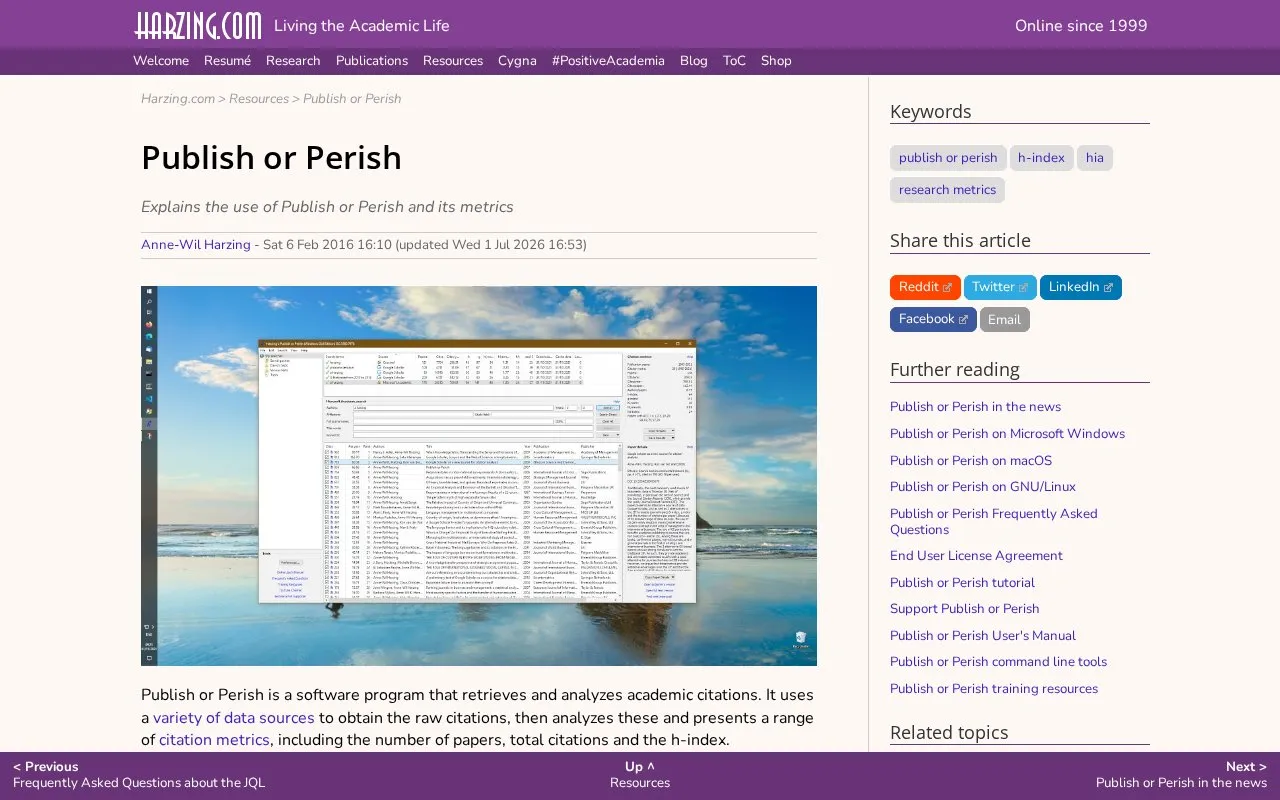Go to the Resumé page in the navigation bar
The height and width of the screenshot is (800, 1280).
[227, 61]
